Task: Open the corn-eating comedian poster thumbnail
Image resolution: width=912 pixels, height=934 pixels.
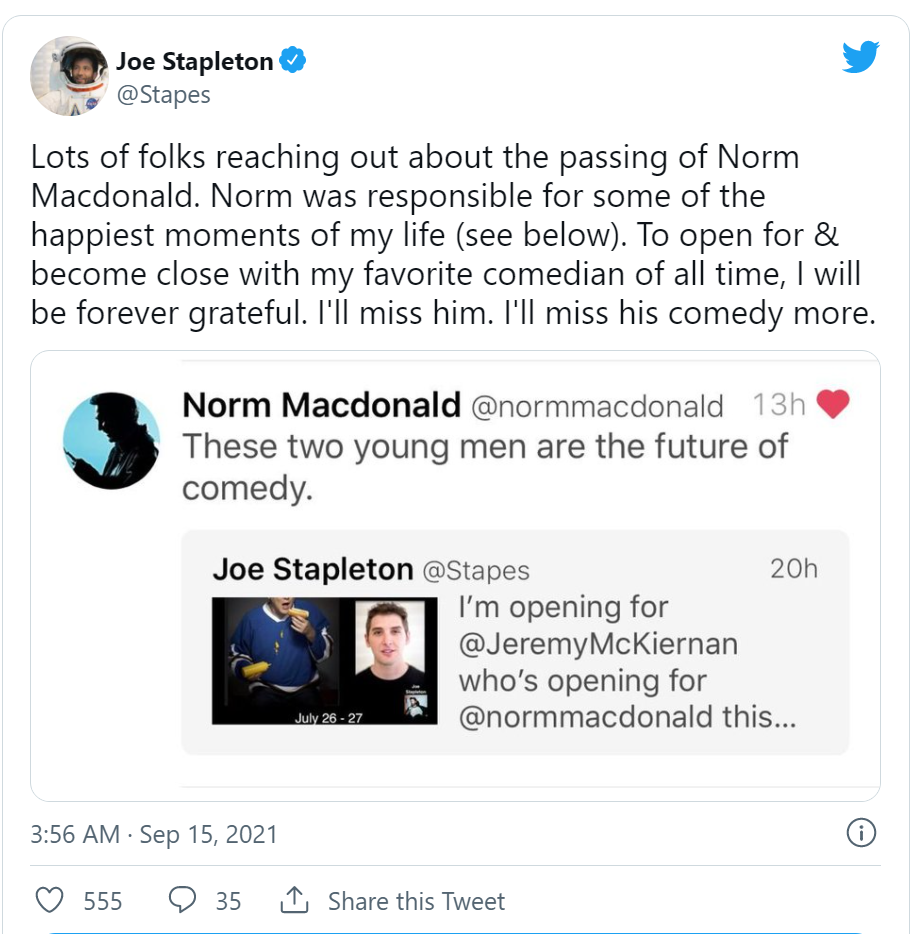Action: 283,660
